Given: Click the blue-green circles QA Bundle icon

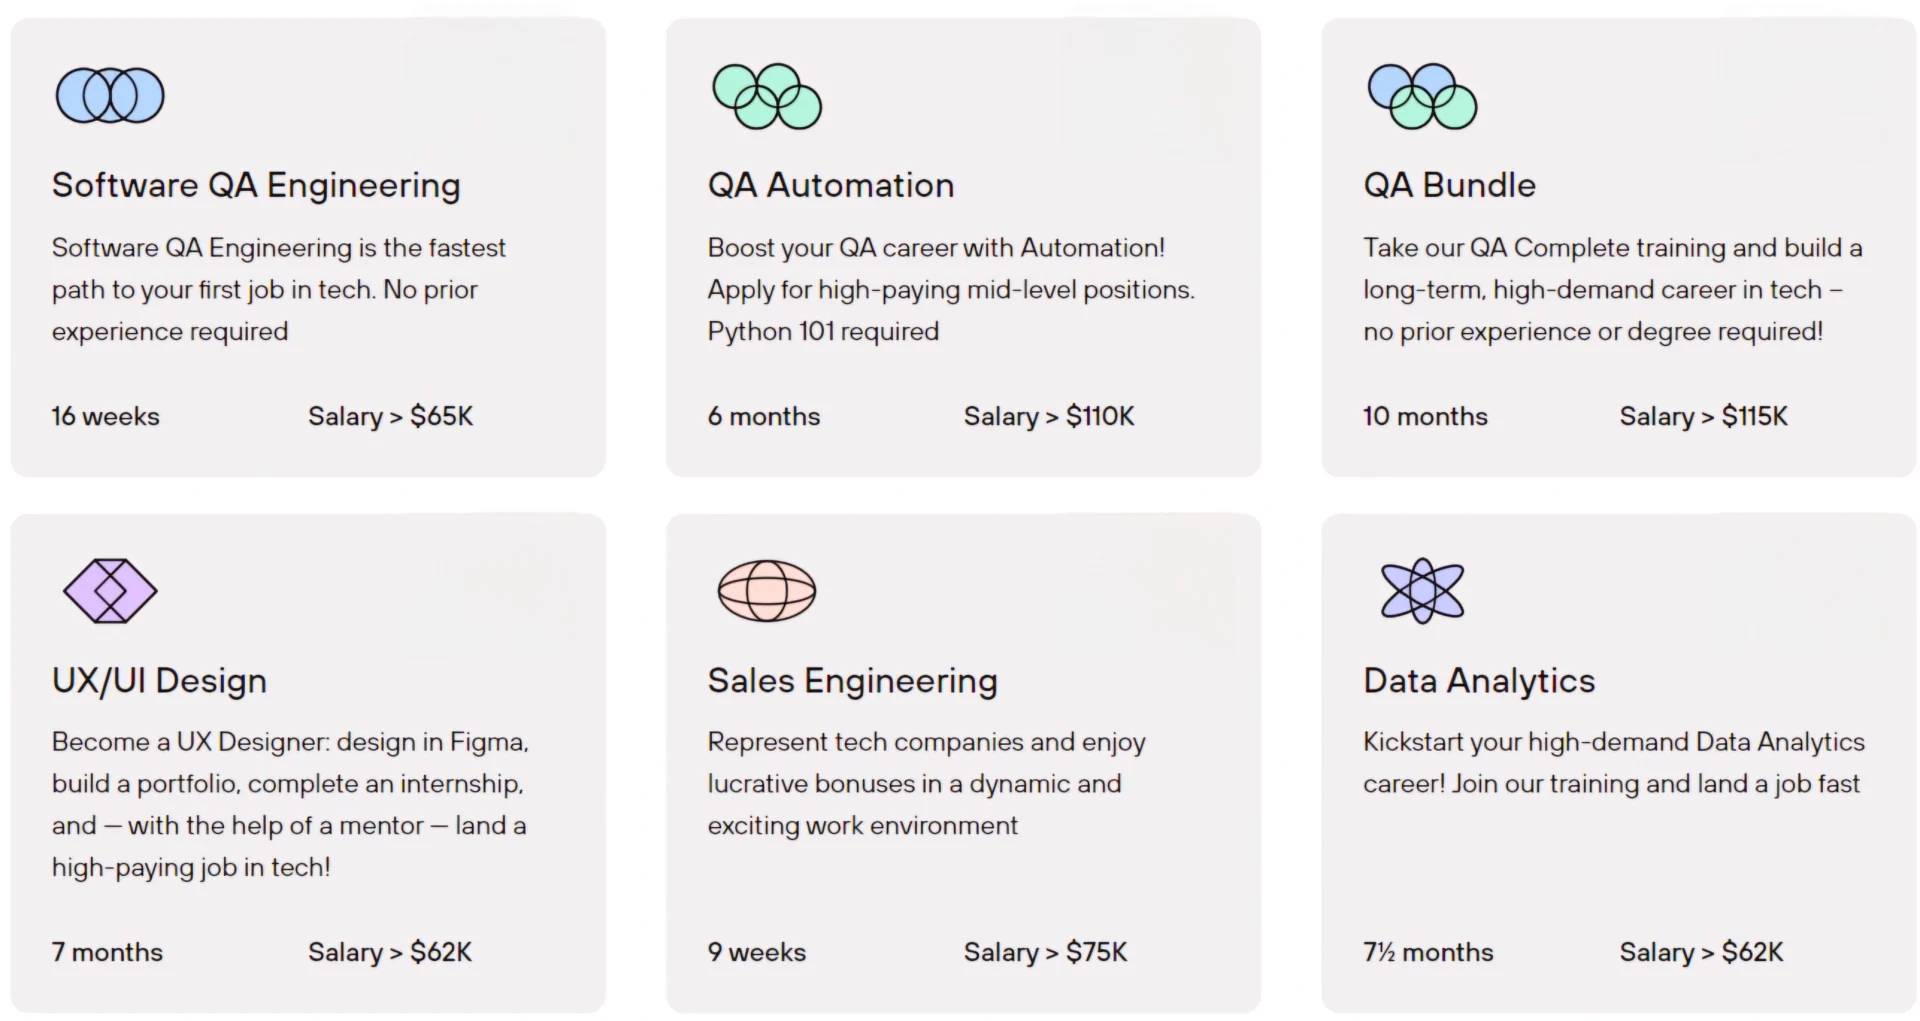Looking at the screenshot, I should coord(1422,97).
